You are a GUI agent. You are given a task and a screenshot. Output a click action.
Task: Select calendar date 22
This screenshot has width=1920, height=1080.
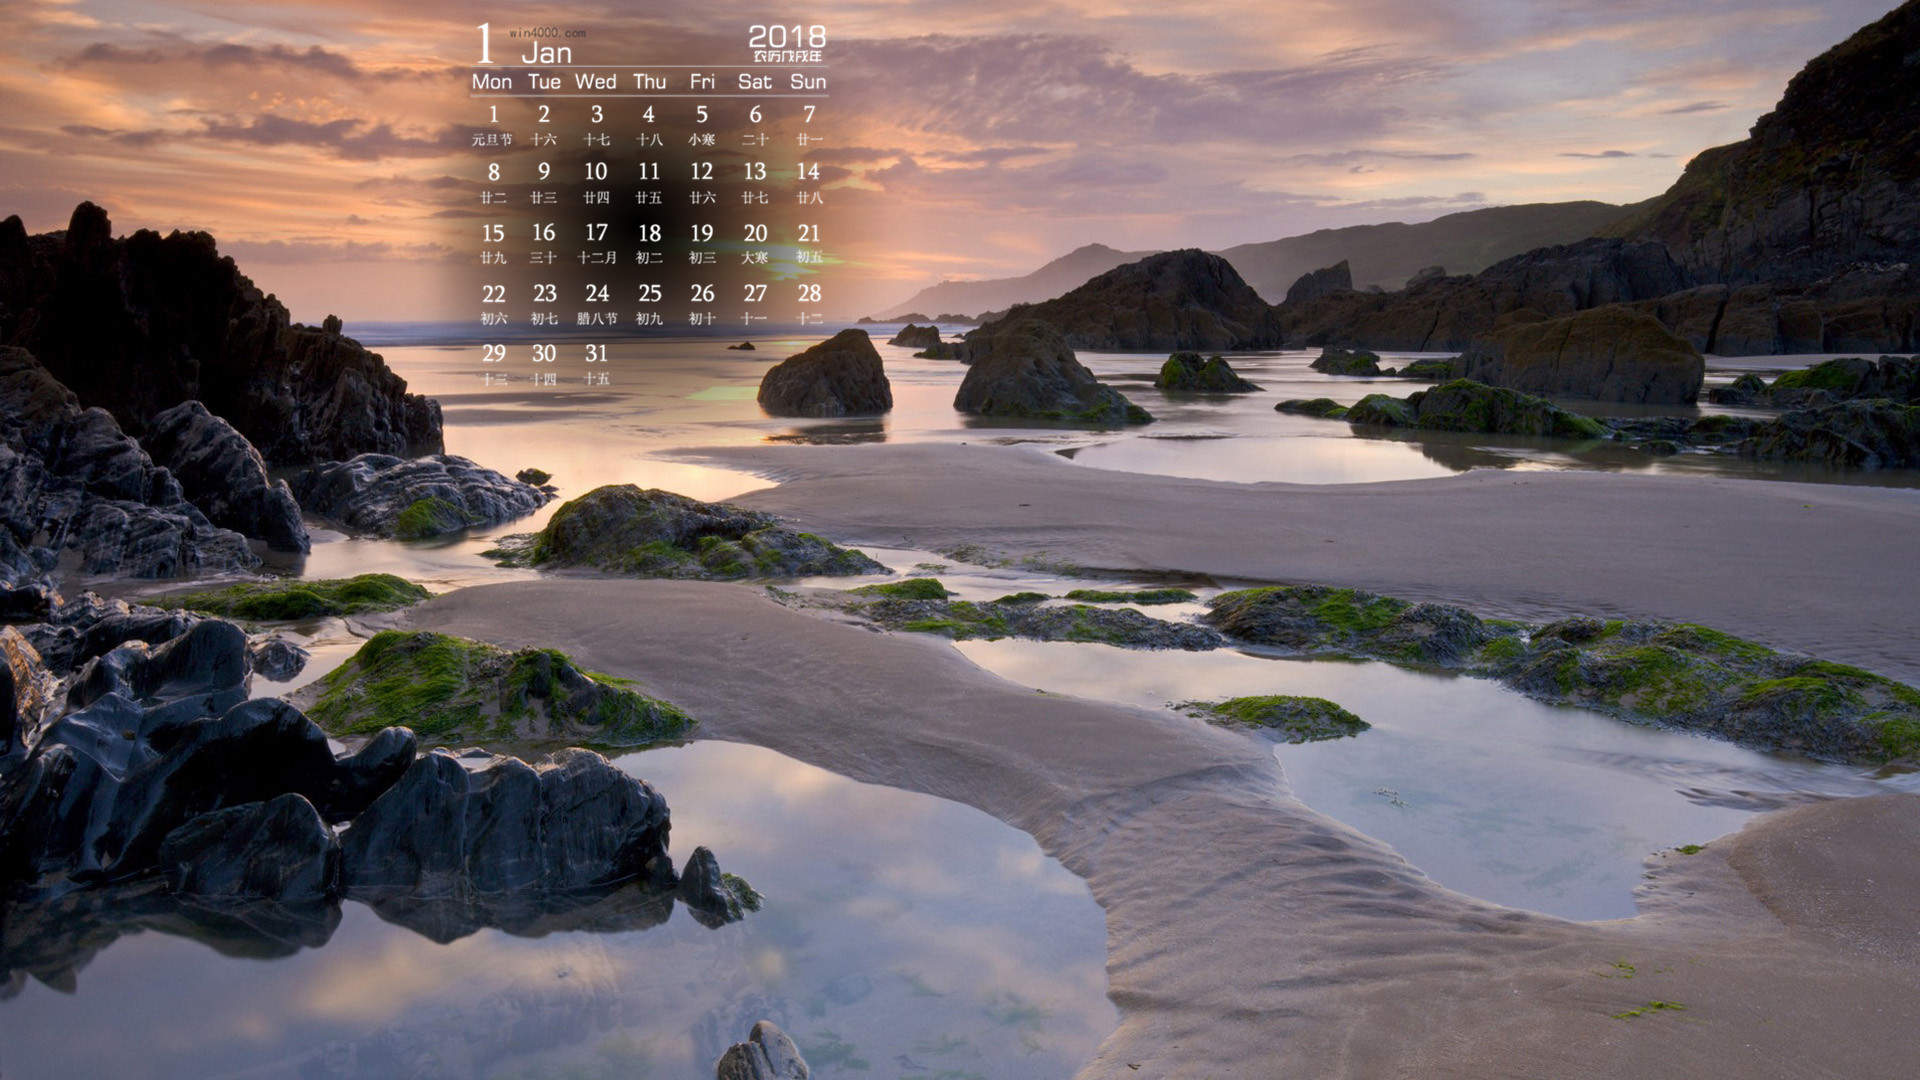click(493, 294)
